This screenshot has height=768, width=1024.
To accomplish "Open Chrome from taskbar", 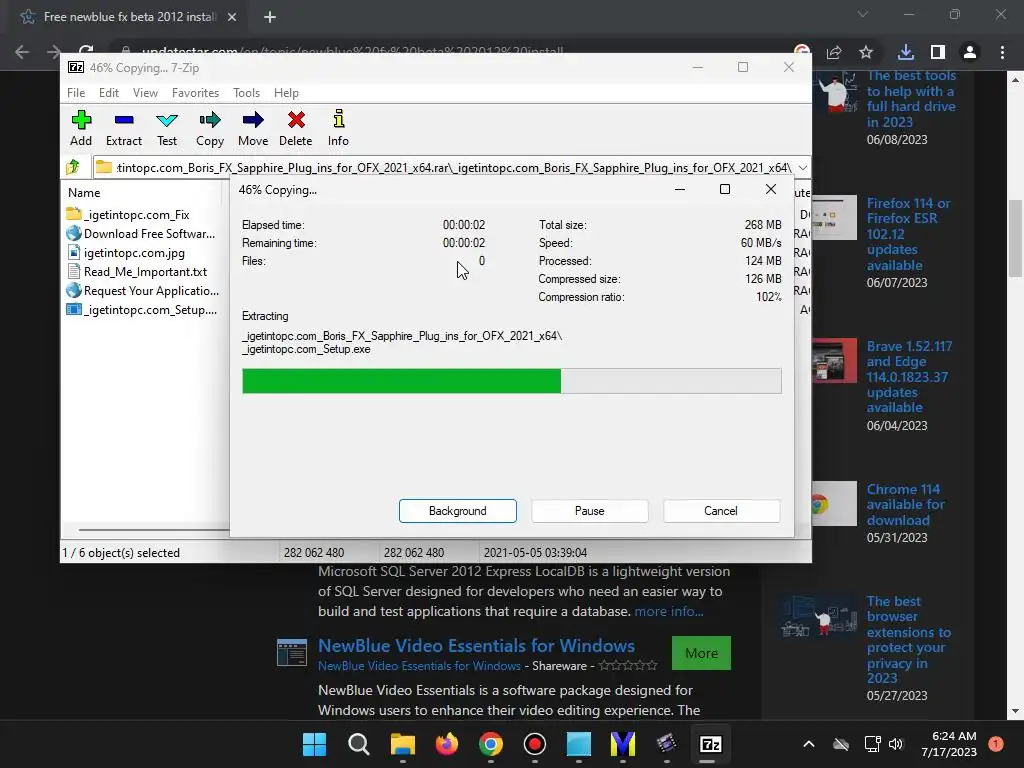I will (490, 744).
